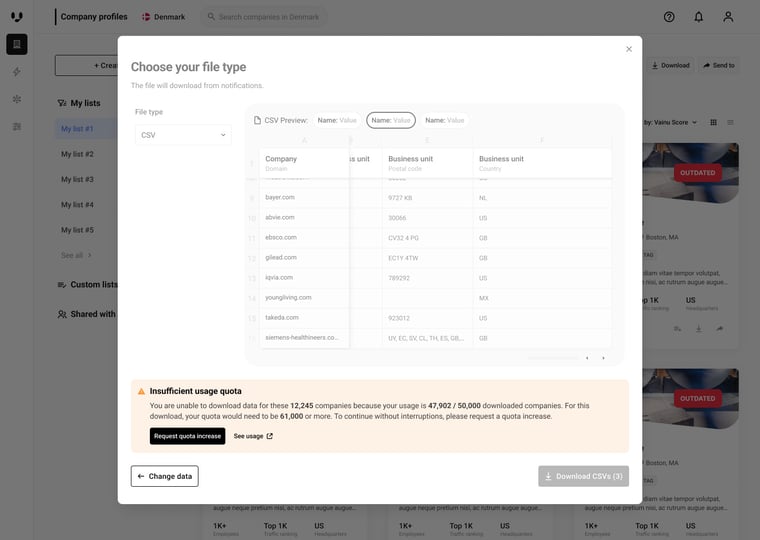Click the lightning bolt sidebar icon
760x540 pixels.
click(x=16, y=72)
